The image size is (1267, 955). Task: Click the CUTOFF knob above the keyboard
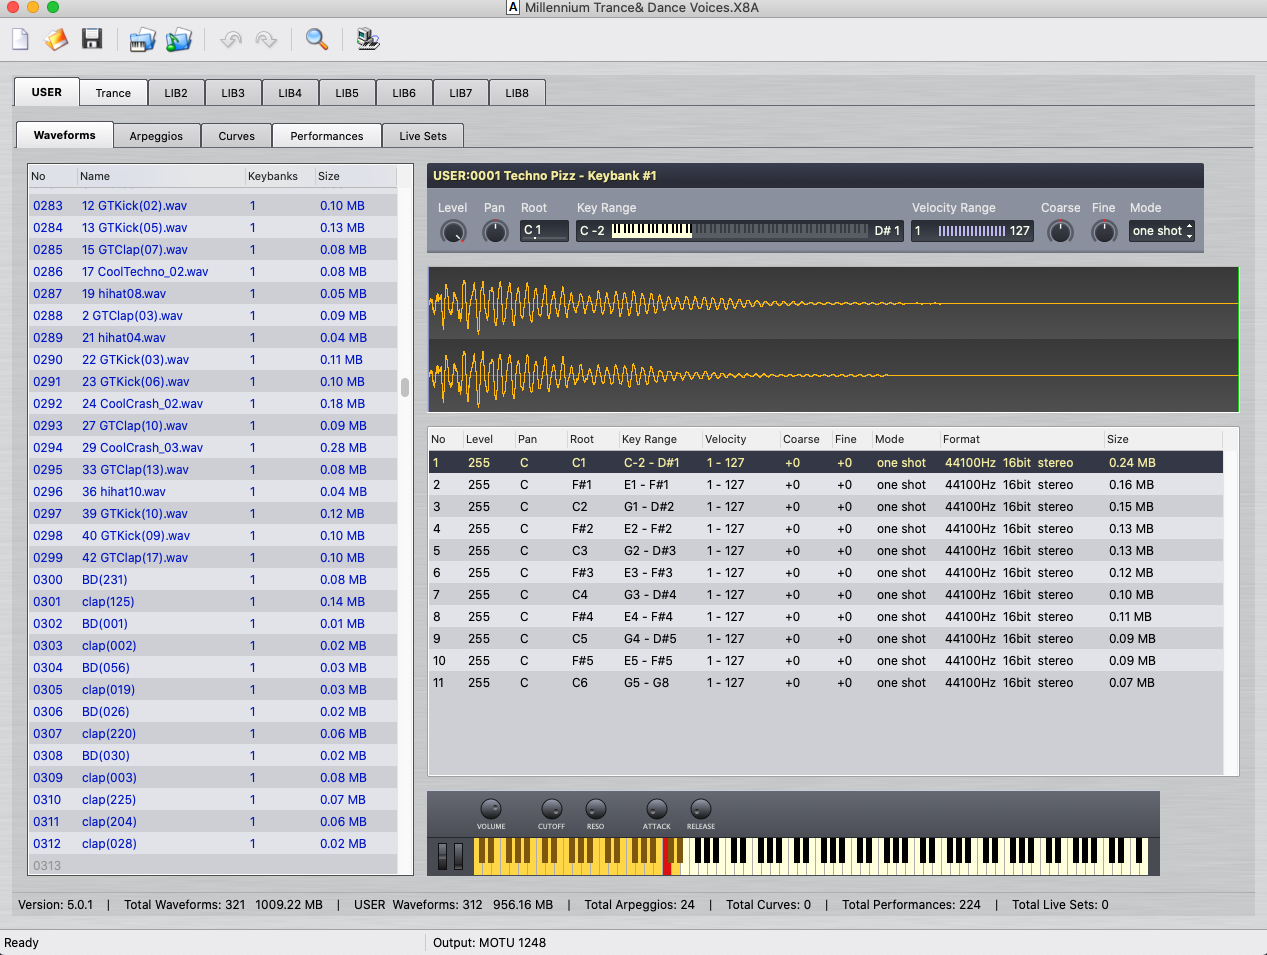click(551, 809)
